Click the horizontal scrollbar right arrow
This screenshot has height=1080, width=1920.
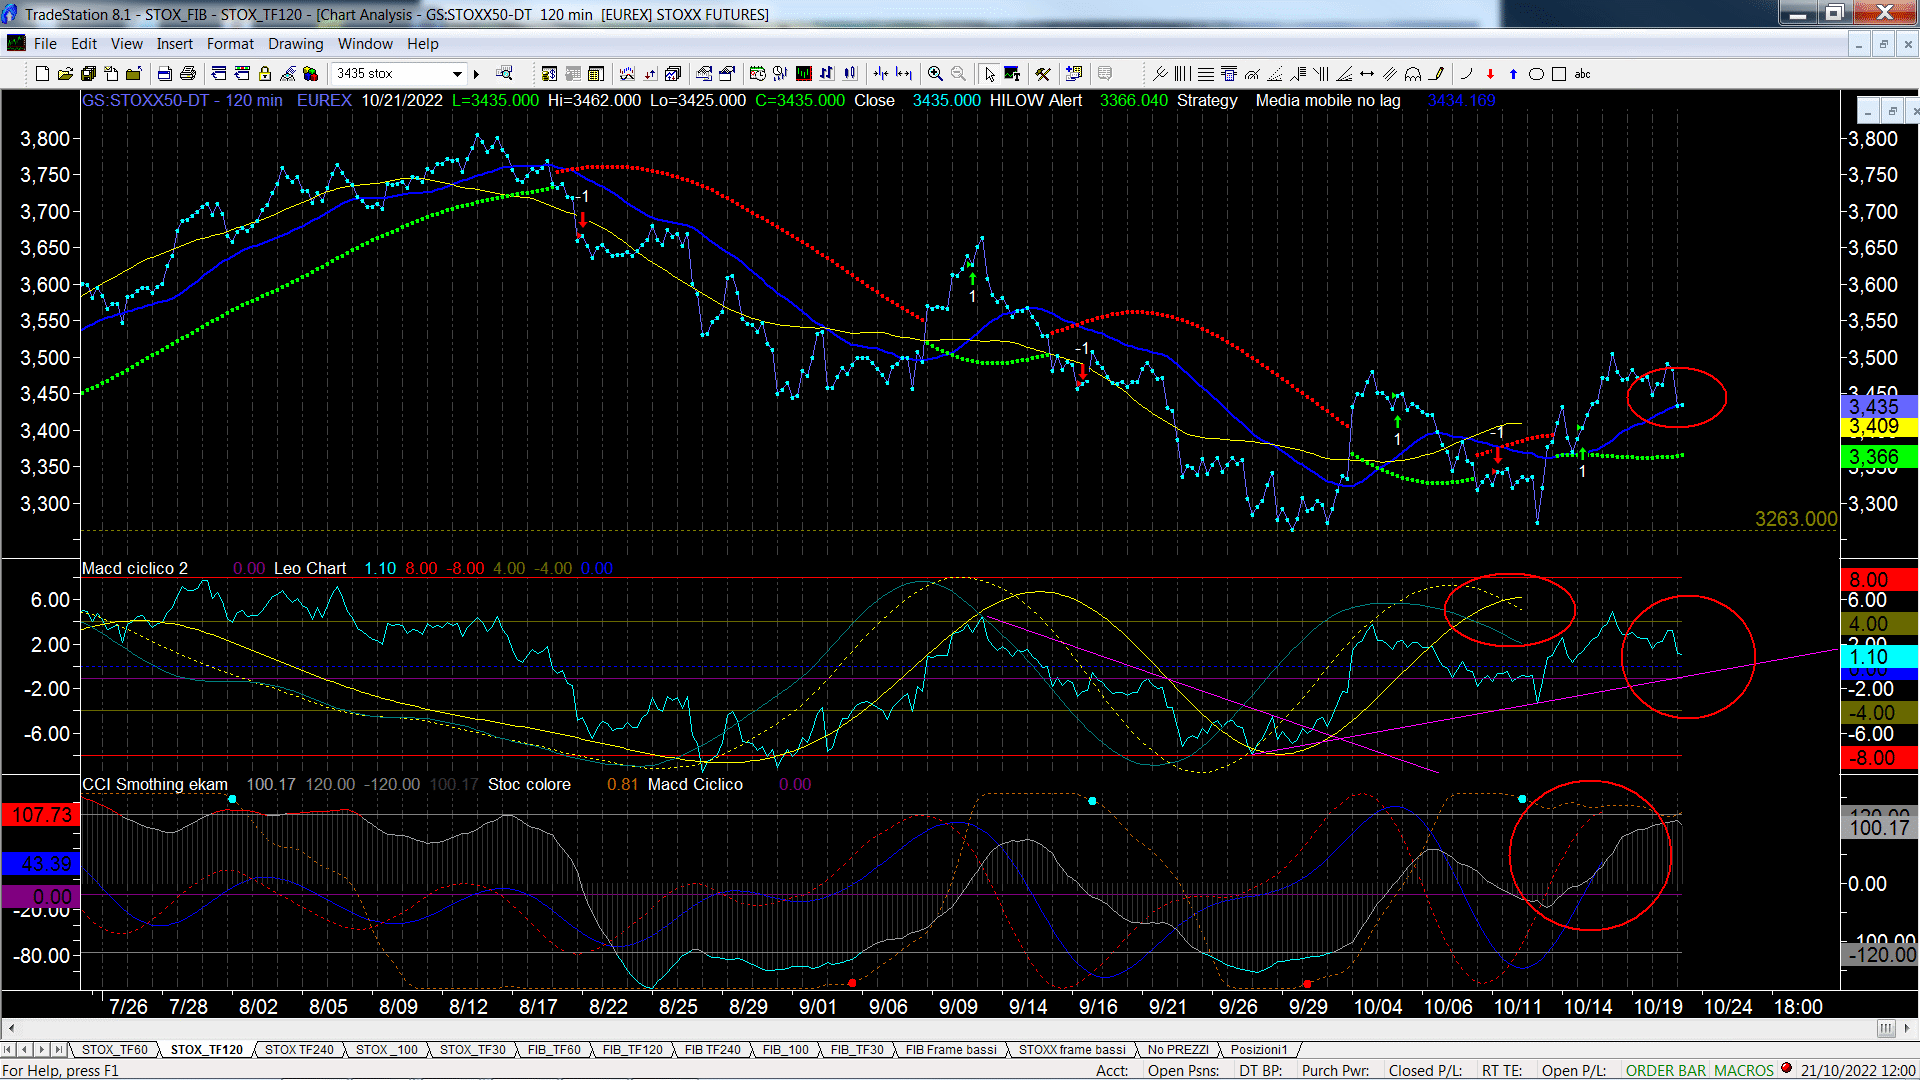tap(1908, 1028)
